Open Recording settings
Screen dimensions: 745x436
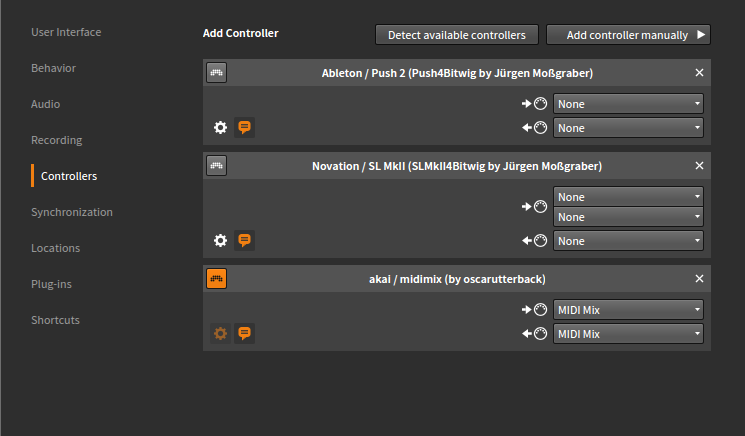(57, 140)
